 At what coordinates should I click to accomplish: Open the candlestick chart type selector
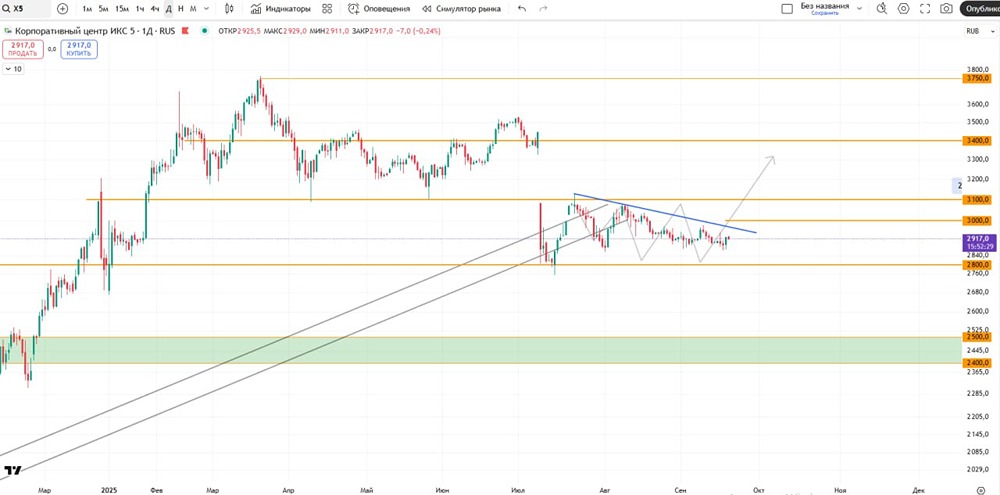pyautogui.click(x=230, y=9)
